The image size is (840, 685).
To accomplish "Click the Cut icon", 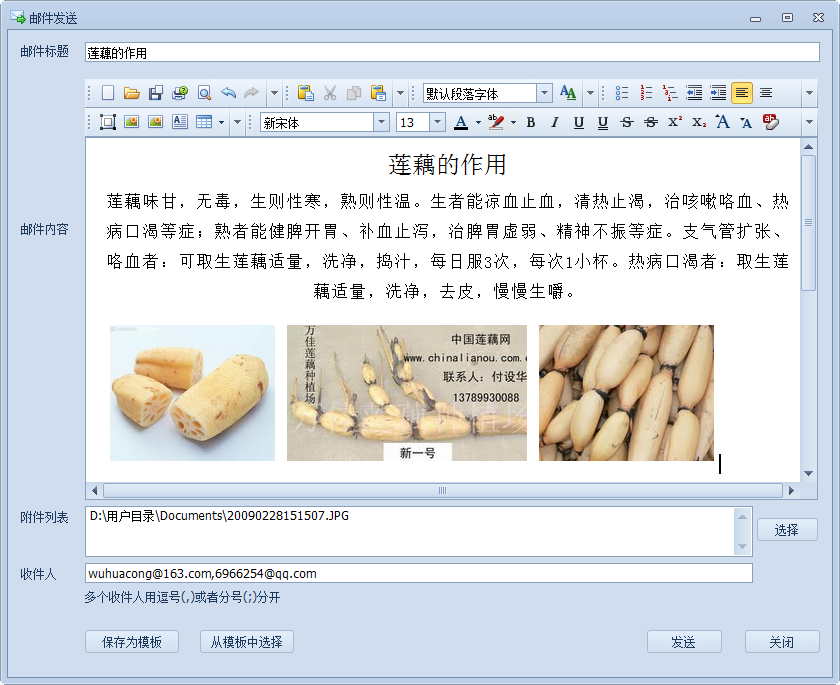I will coord(328,93).
